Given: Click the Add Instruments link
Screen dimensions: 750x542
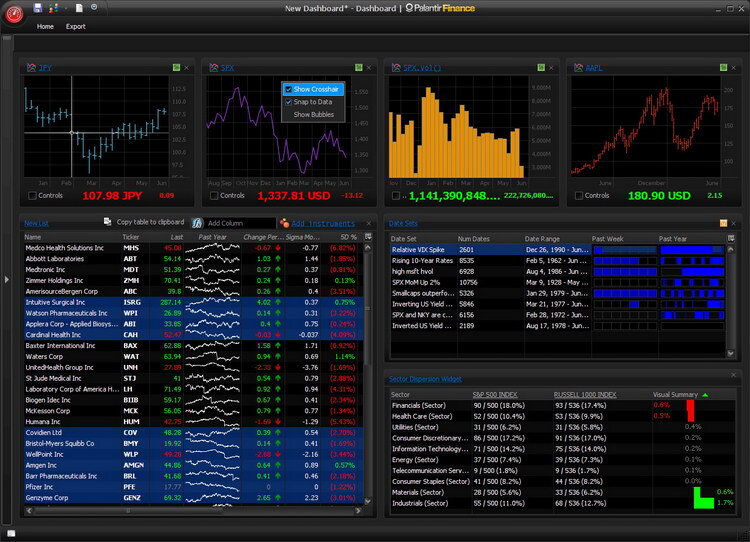Looking at the screenshot, I should pyautogui.click(x=323, y=223).
